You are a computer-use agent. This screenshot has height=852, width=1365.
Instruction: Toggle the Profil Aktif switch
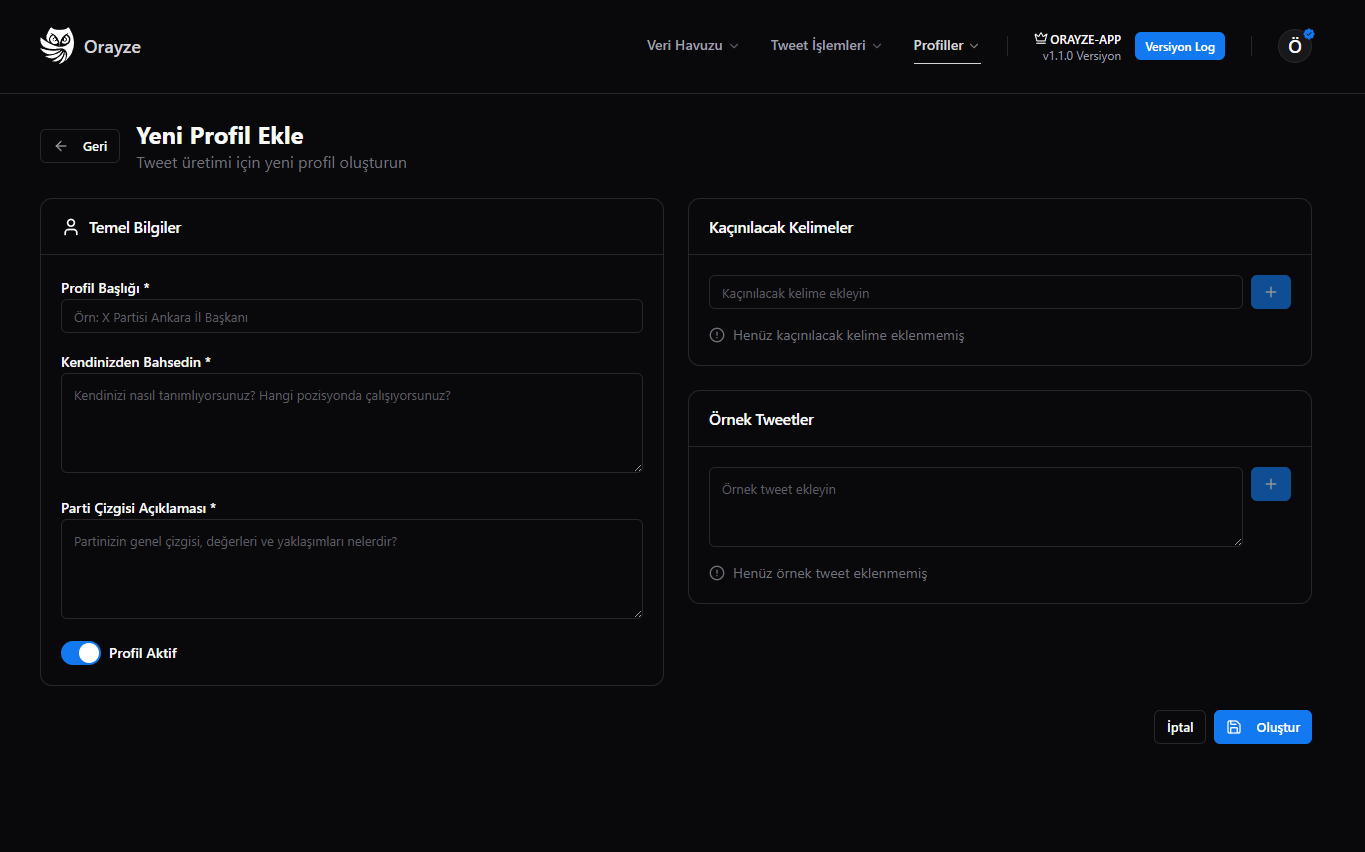(81, 653)
